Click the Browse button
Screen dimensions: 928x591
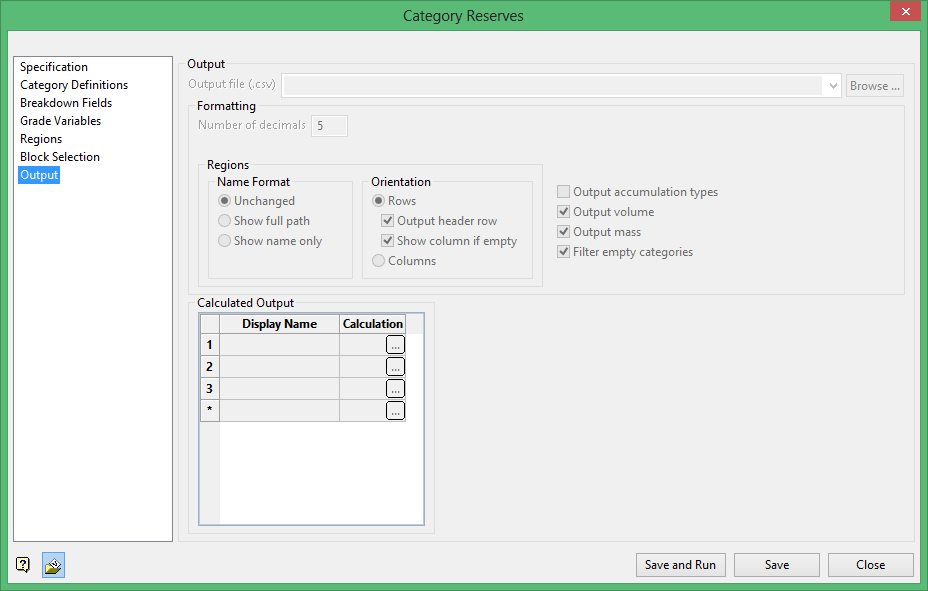point(875,86)
